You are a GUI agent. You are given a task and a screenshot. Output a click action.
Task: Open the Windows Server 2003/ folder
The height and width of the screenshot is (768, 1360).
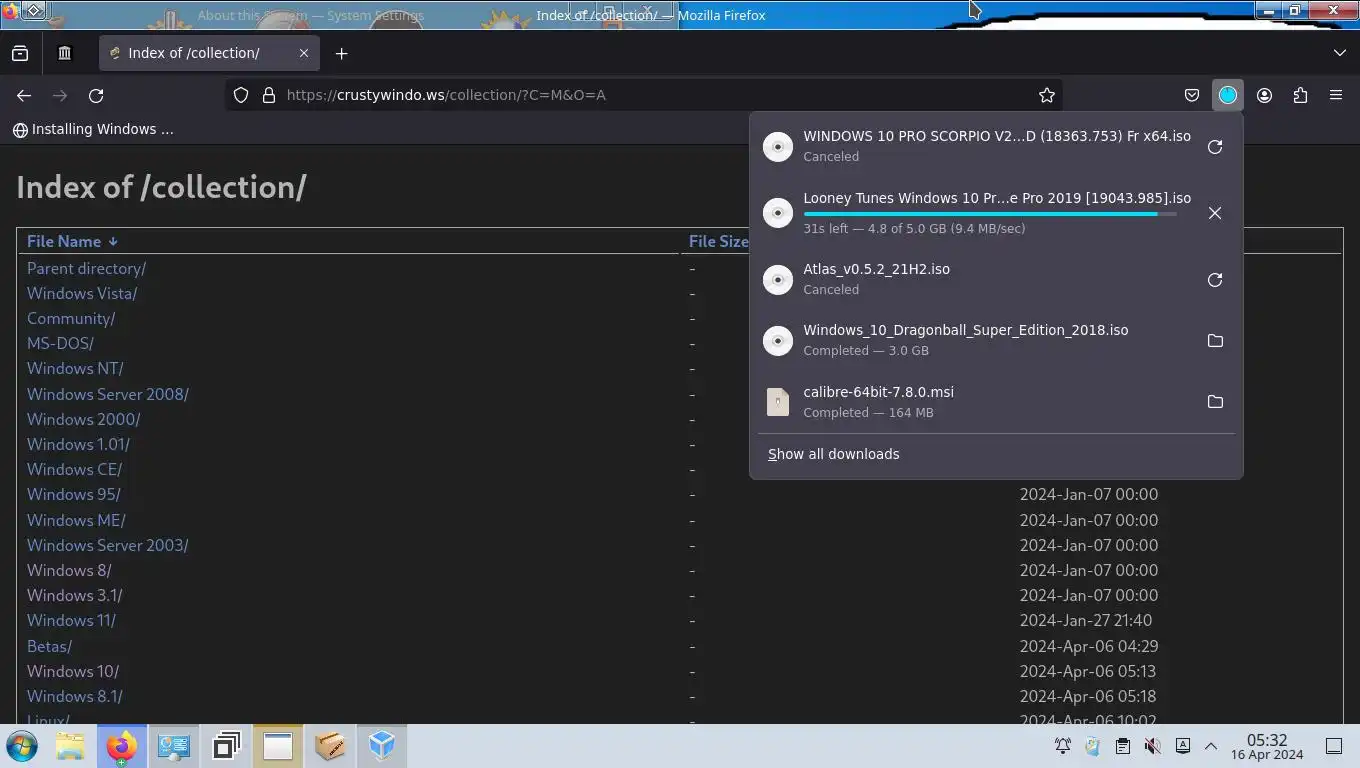click(108, 545)
